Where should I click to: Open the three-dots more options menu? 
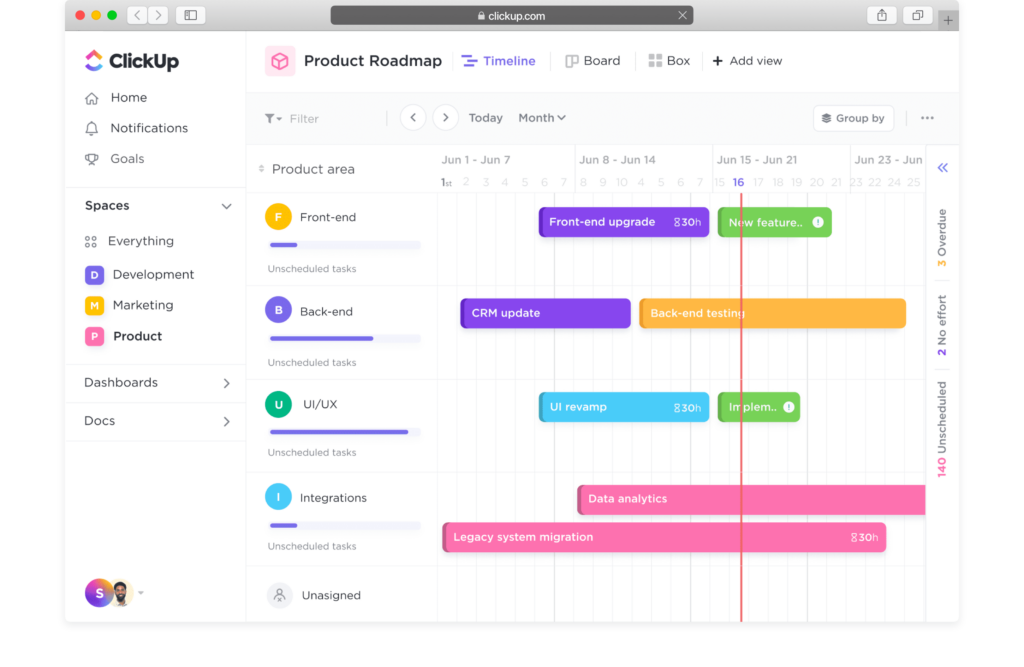927,118
